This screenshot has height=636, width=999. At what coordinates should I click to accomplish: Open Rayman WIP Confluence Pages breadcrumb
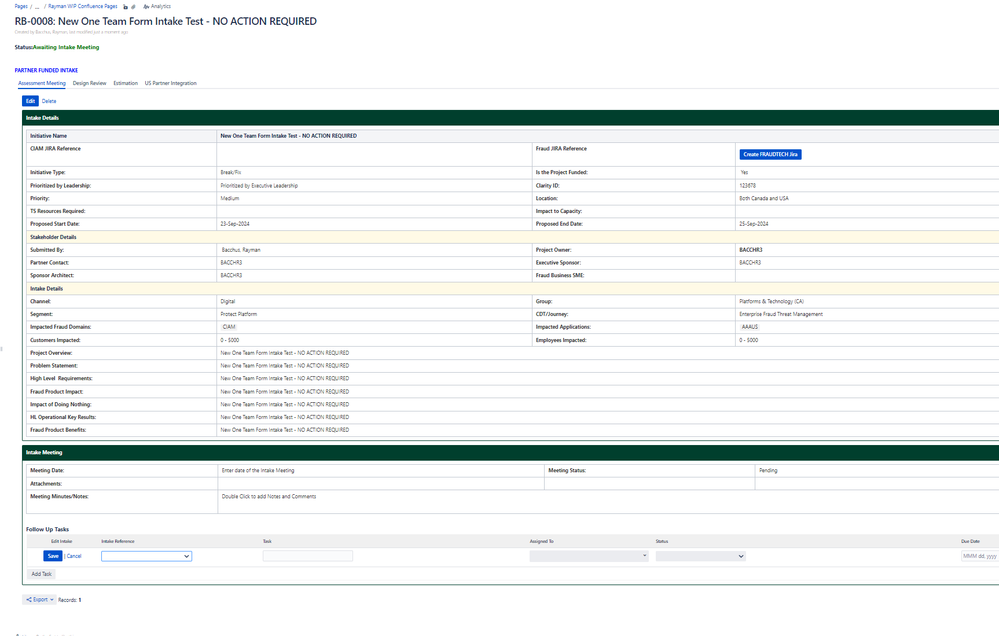click(x=83, y=6)
